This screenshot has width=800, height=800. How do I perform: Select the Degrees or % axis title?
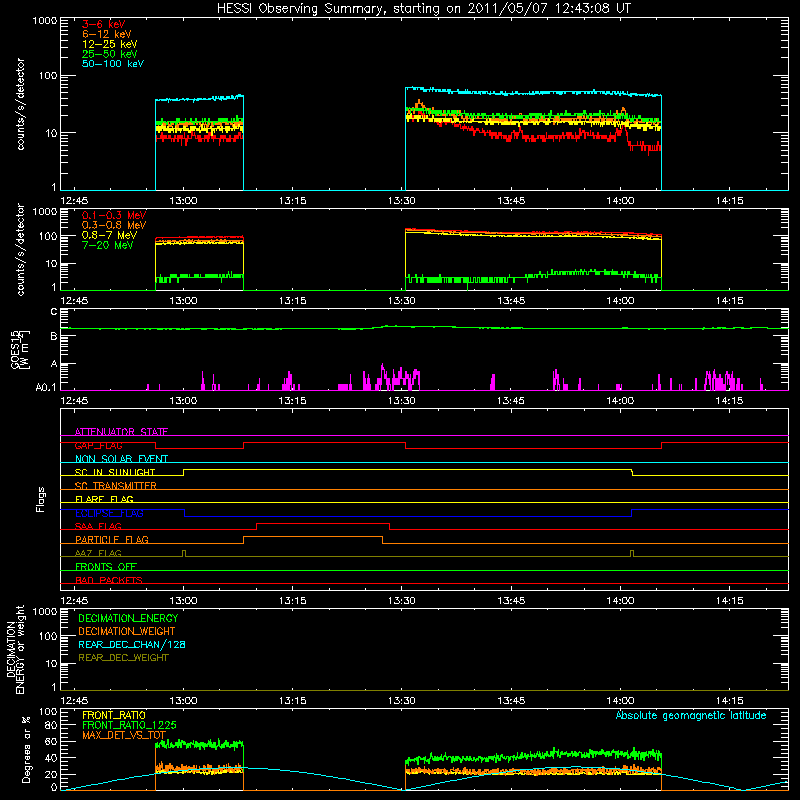tap(26, 749)
